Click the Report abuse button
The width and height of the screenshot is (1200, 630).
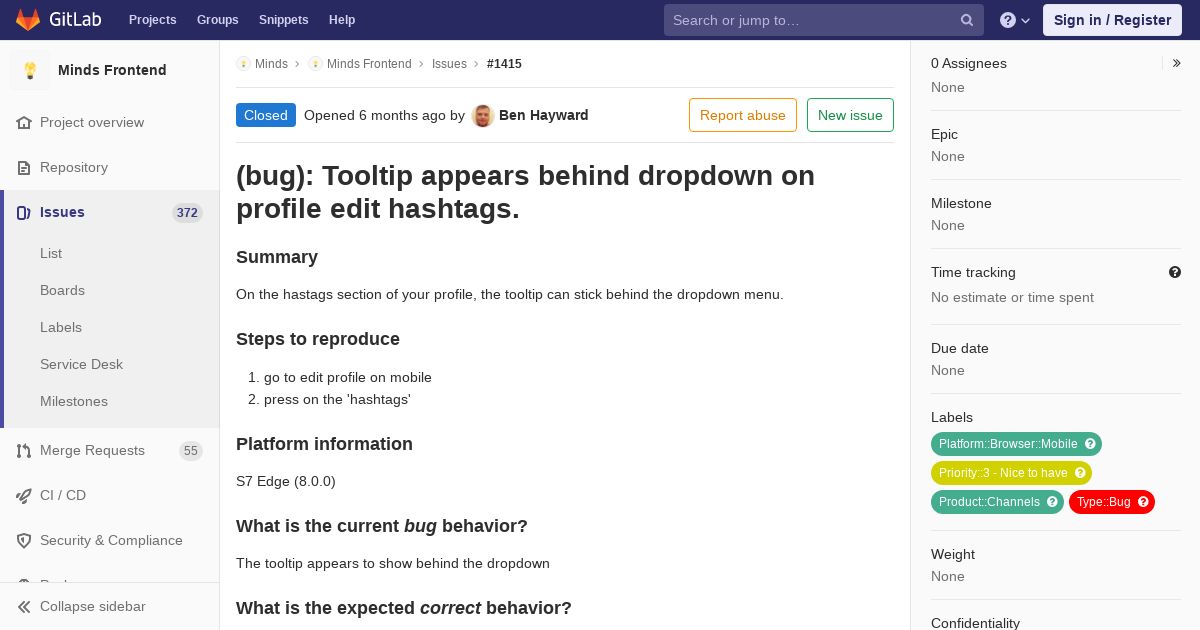click(743, 115)
